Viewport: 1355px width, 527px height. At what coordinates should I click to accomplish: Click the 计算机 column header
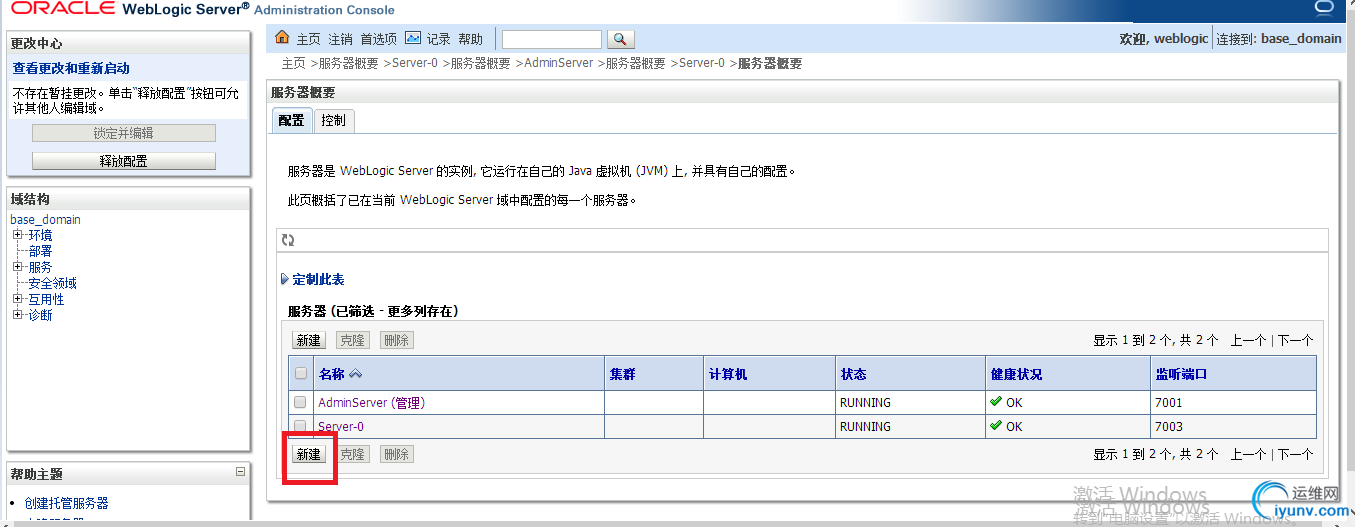pyautogui.click(x=728, y=374)
